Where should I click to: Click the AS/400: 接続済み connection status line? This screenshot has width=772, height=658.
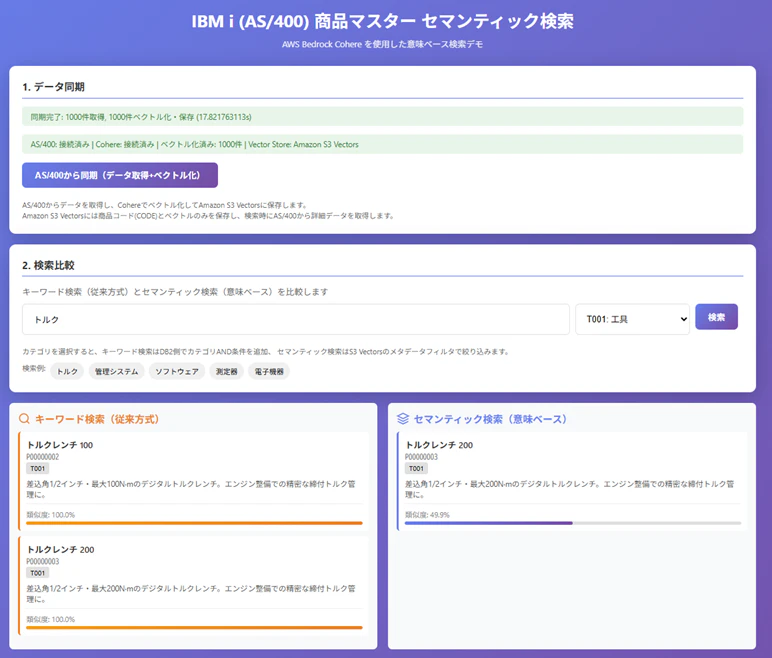click(x=383, y=144)
